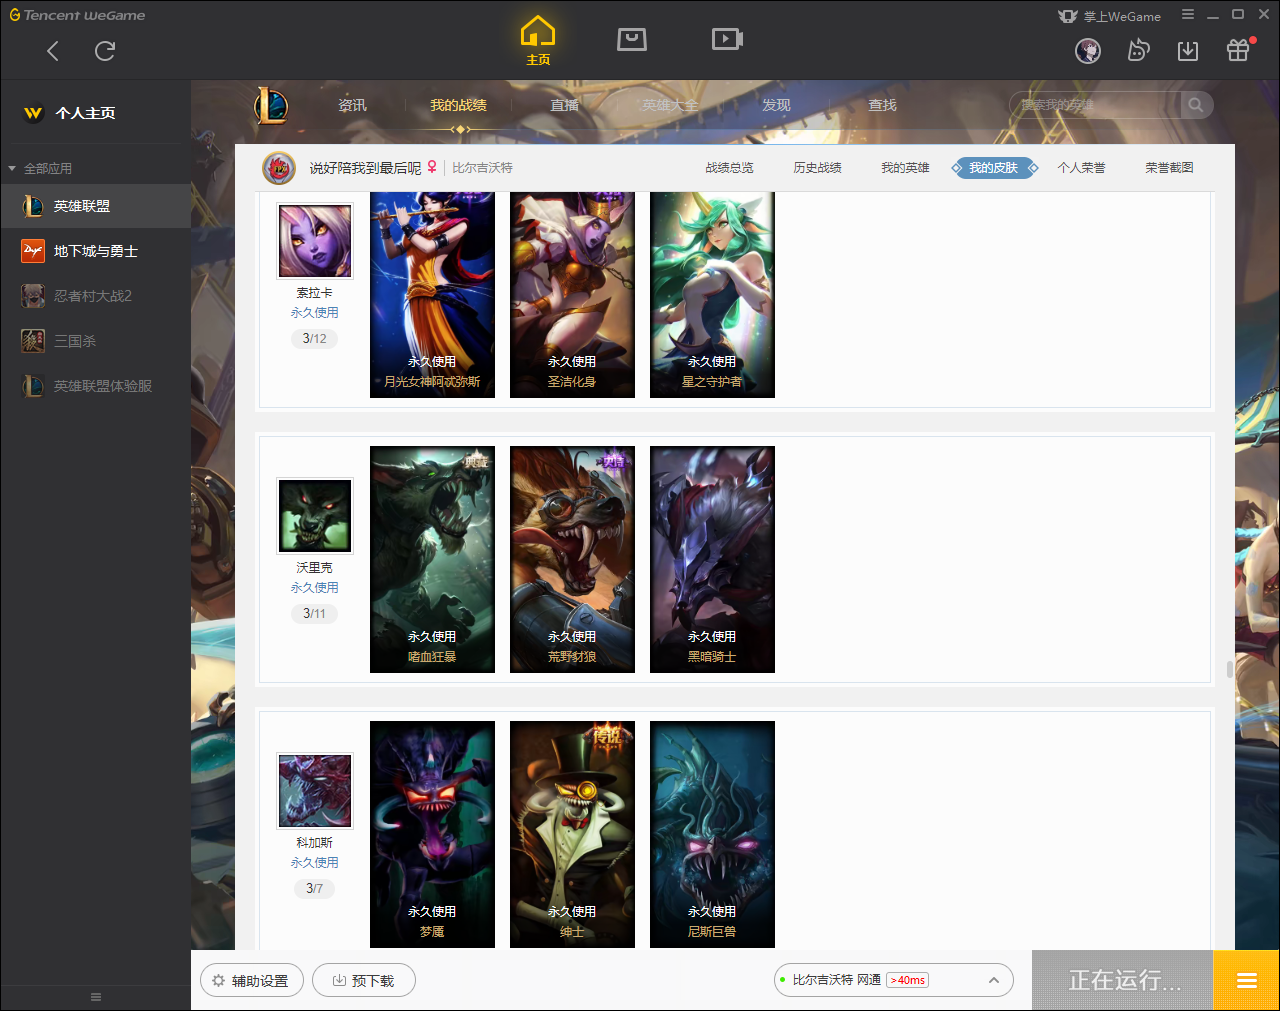
Task: Open the 星之守护者 skin card
Action: [x=712, y=295]
